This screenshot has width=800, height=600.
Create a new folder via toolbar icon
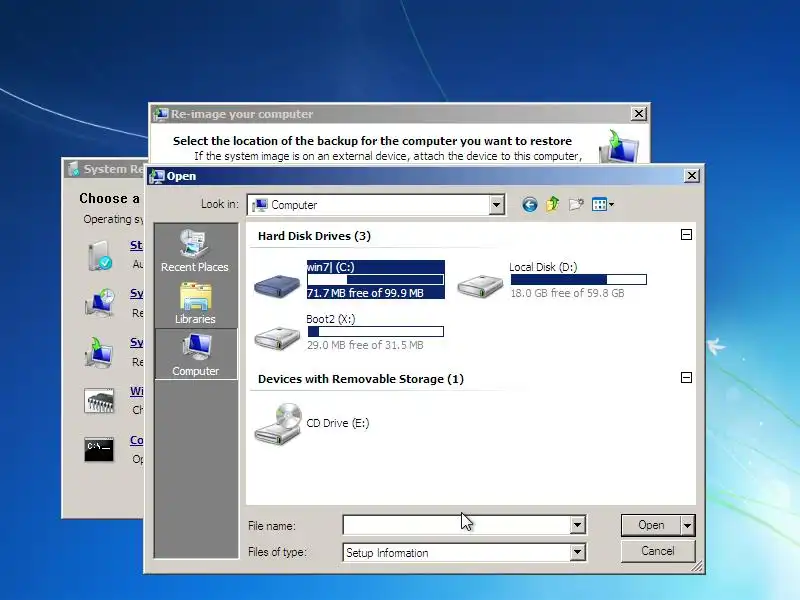click(576, 205)
